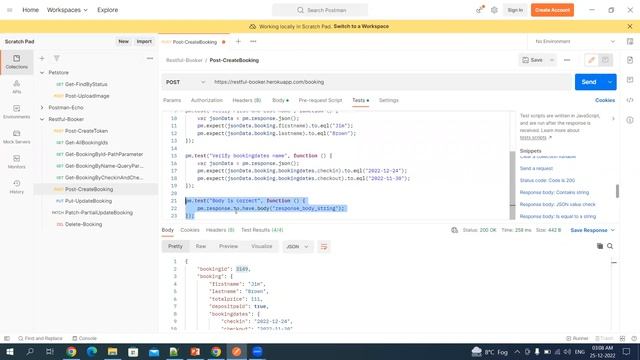Image resolution: width=640 pixels, height=360 pixels.
Task: Open the APIs sidebar panel
Action: pyautogui.click(x=16, y=87)
